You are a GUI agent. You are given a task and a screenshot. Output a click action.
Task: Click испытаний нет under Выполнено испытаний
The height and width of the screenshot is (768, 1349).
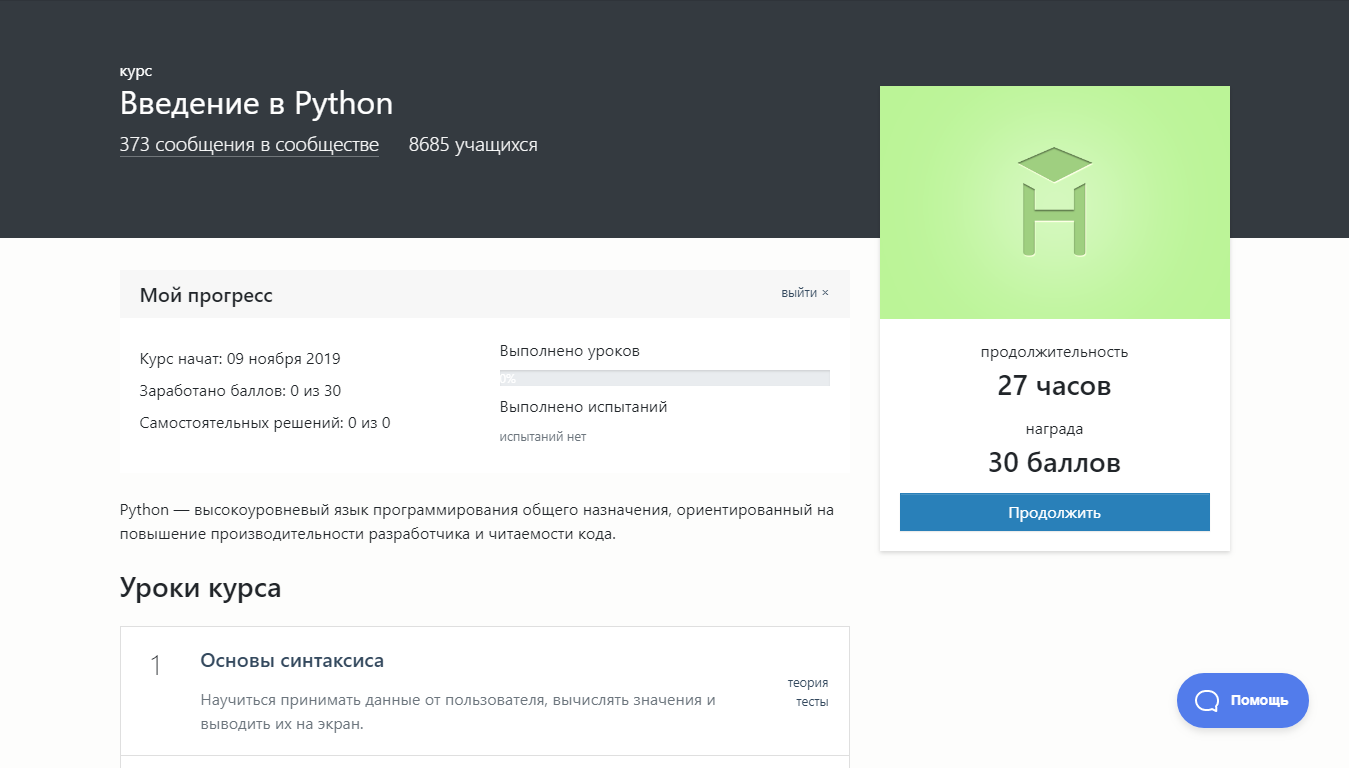[543, 437]
